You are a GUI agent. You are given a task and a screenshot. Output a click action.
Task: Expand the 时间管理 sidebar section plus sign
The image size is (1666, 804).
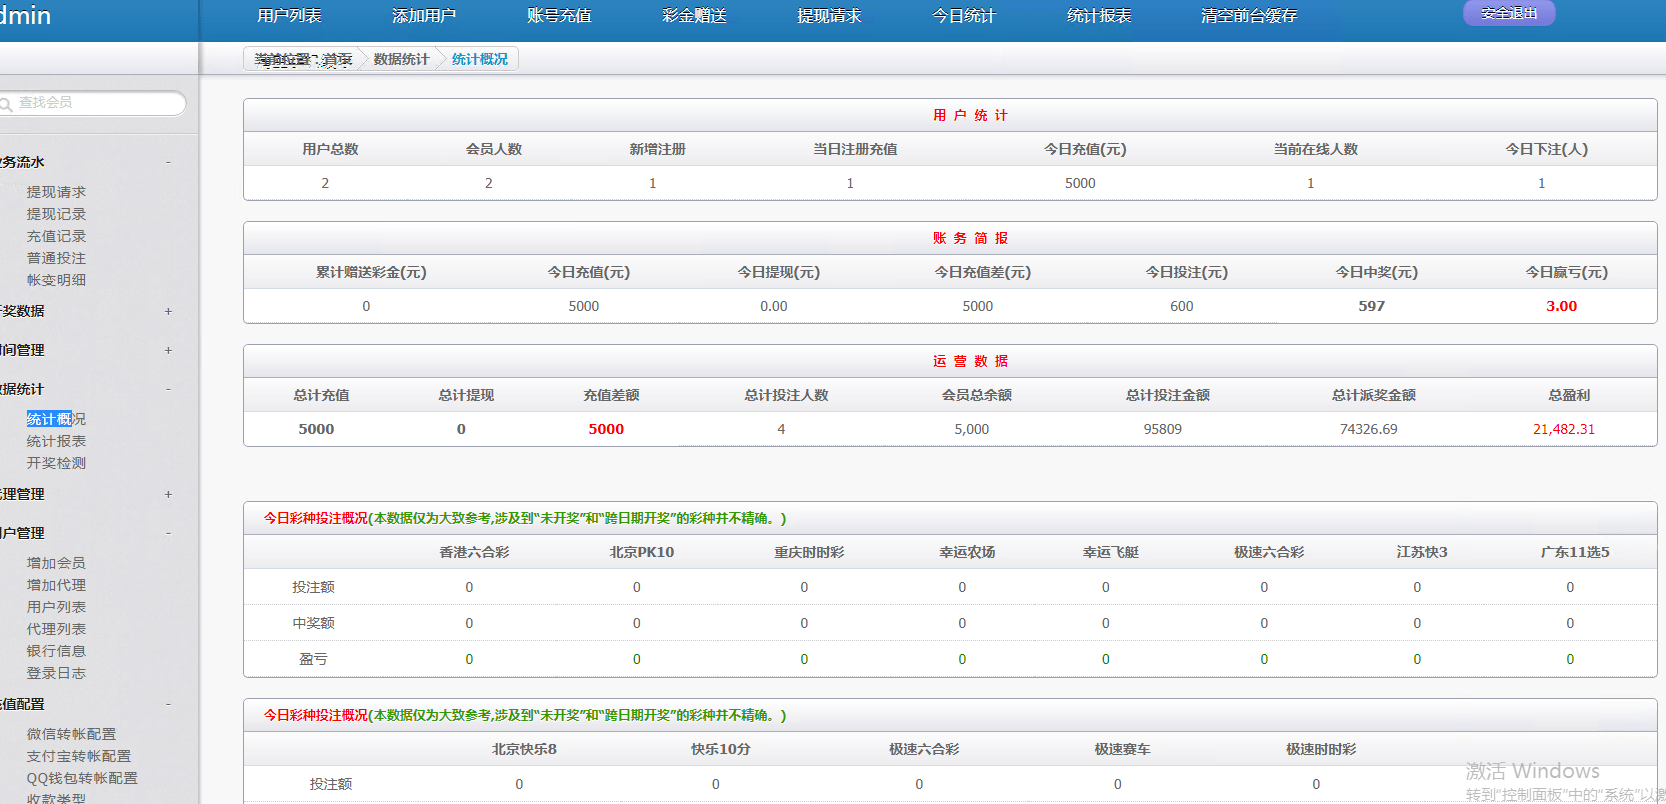tap(168, 350)
